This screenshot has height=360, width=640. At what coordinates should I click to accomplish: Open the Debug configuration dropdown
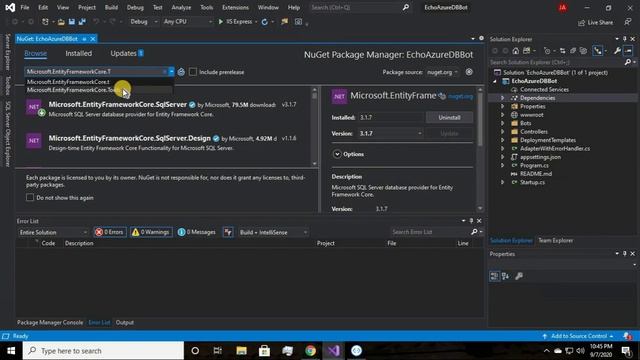[144, 22]
